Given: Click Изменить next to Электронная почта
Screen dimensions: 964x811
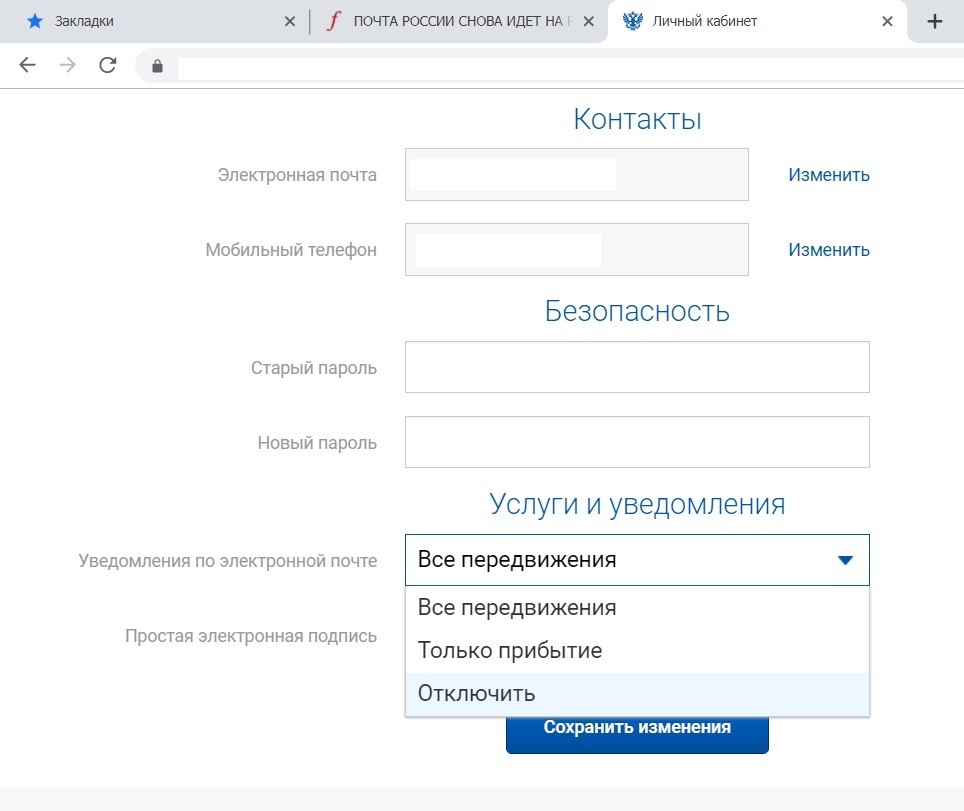Looking at the screenshot, I should [828, 175].
